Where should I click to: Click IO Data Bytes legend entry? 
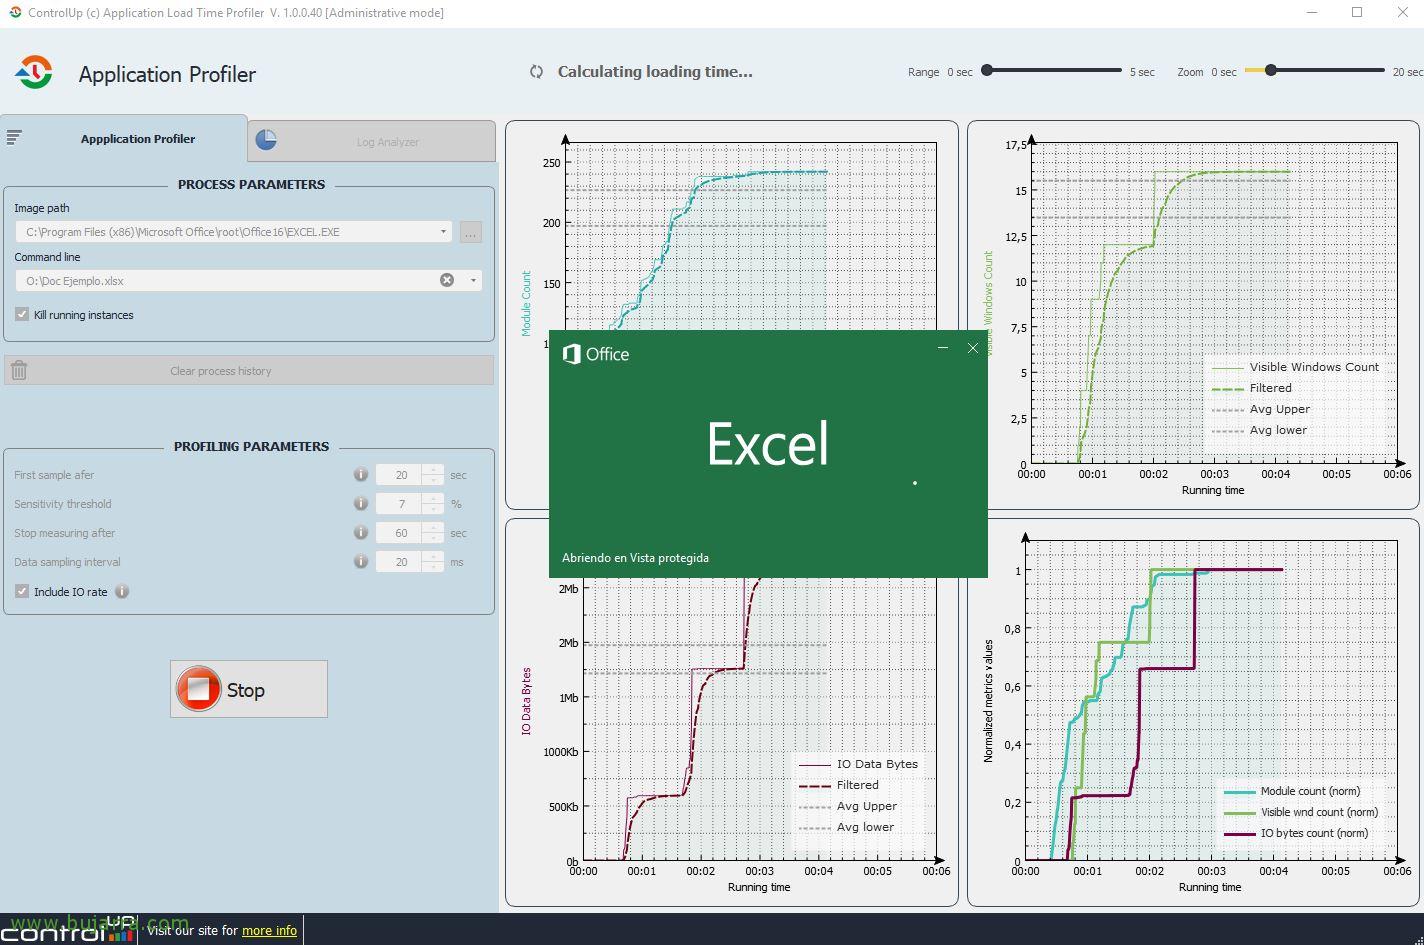857,764
